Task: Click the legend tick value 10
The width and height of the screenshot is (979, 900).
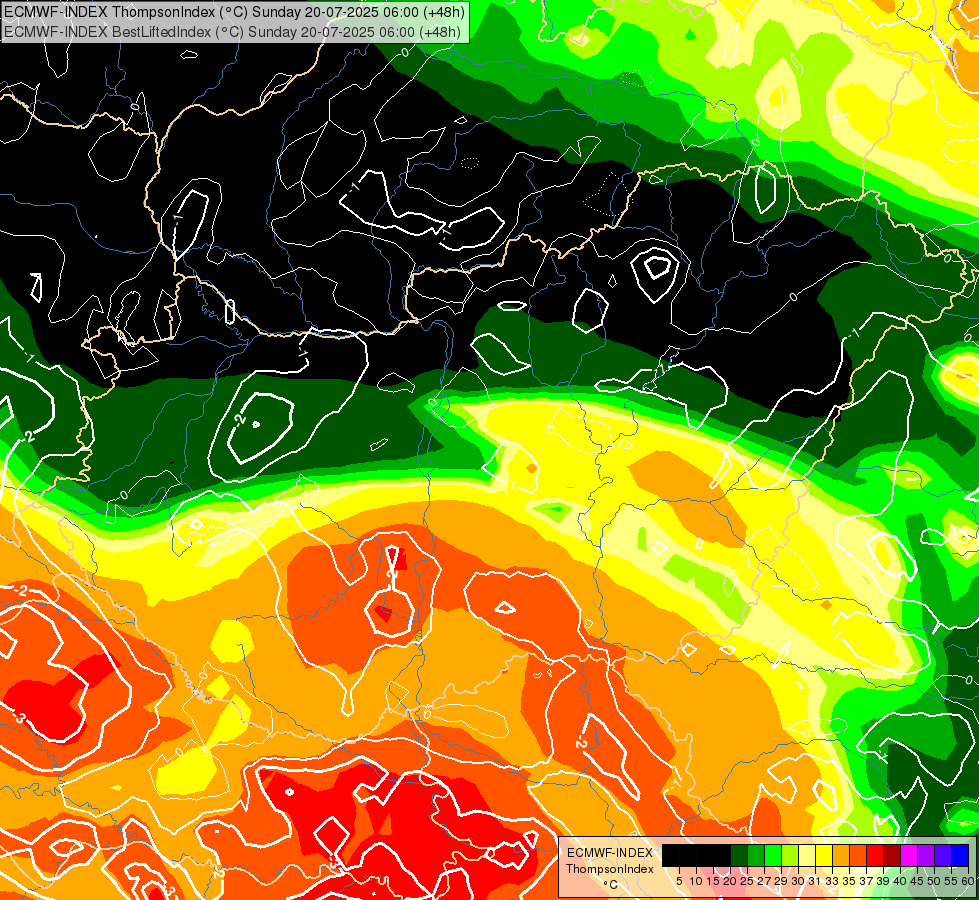Action: [696, 881]
